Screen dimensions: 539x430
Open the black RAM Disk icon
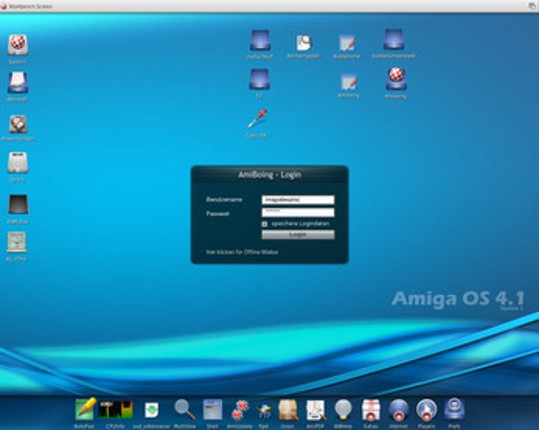click(x=18, y=205)
